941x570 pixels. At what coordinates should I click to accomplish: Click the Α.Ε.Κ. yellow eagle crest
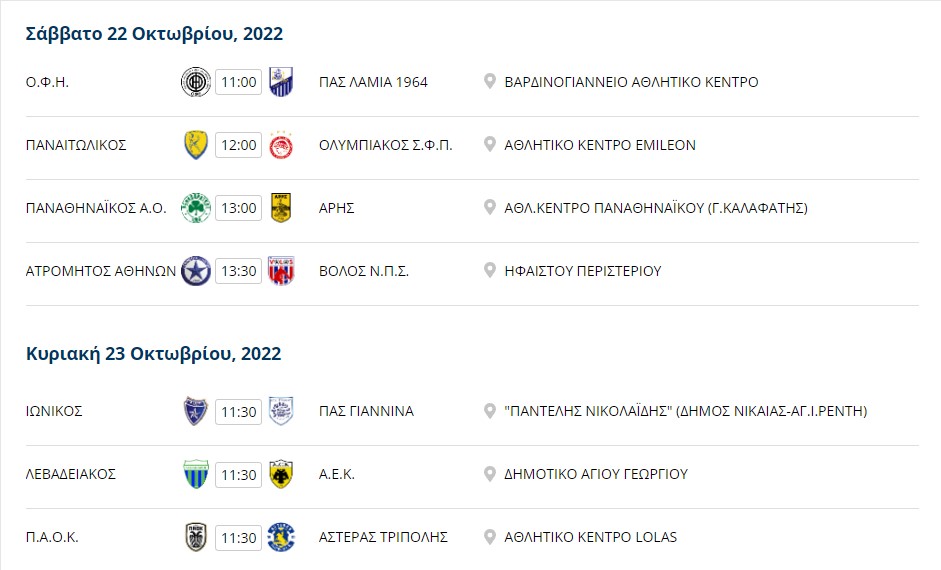coord(281,475)
